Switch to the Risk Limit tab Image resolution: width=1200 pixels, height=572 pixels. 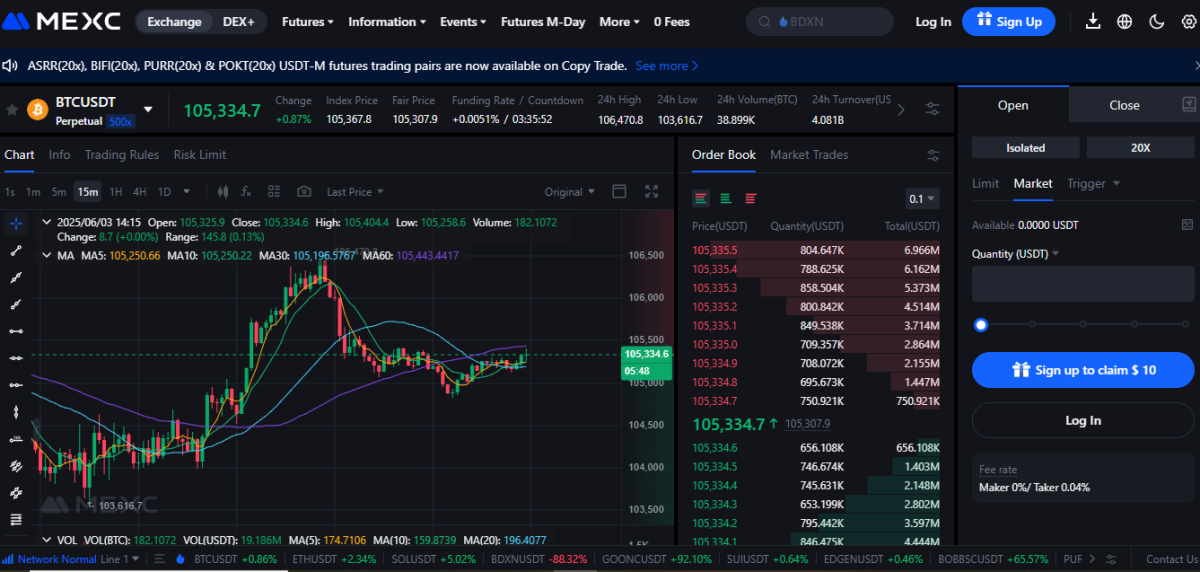pyautogui.click(x=200, y=155)
